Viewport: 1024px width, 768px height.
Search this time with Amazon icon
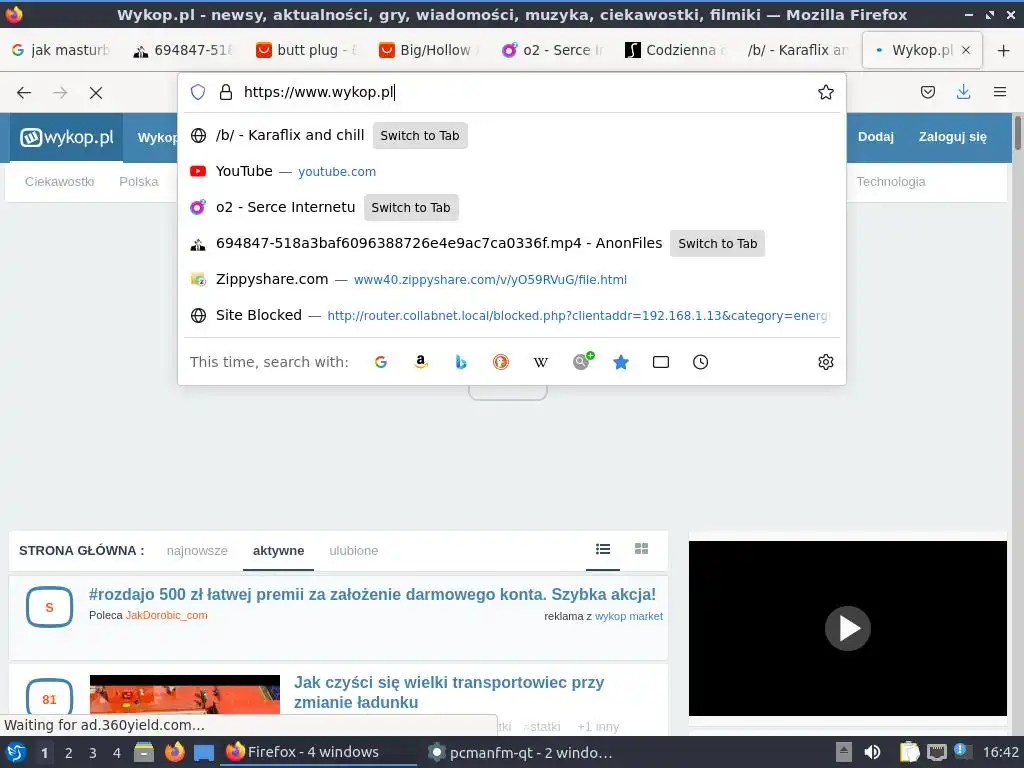(421, 362)
